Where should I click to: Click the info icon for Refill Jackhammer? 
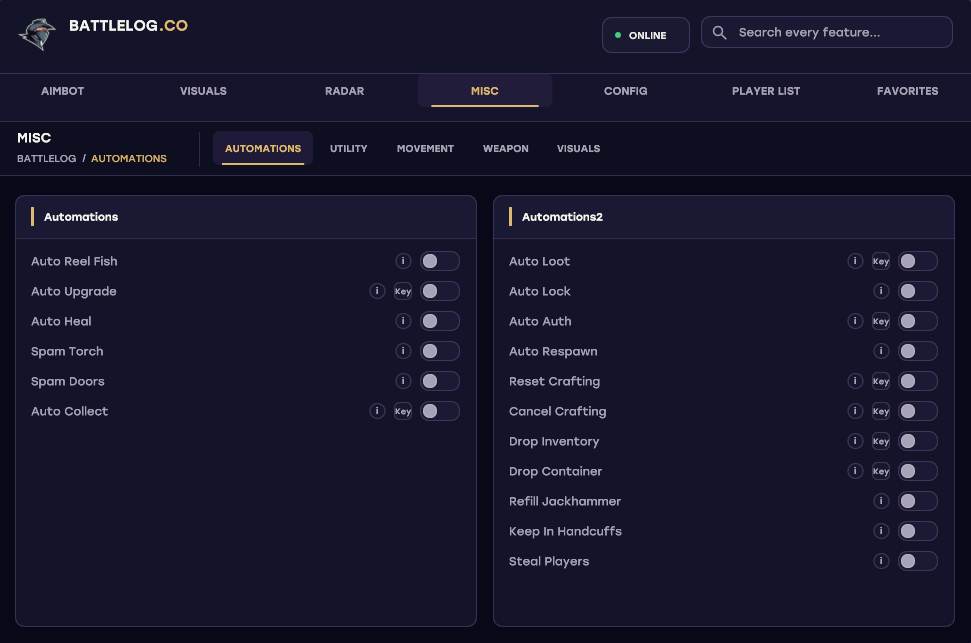tap(881, 501)
